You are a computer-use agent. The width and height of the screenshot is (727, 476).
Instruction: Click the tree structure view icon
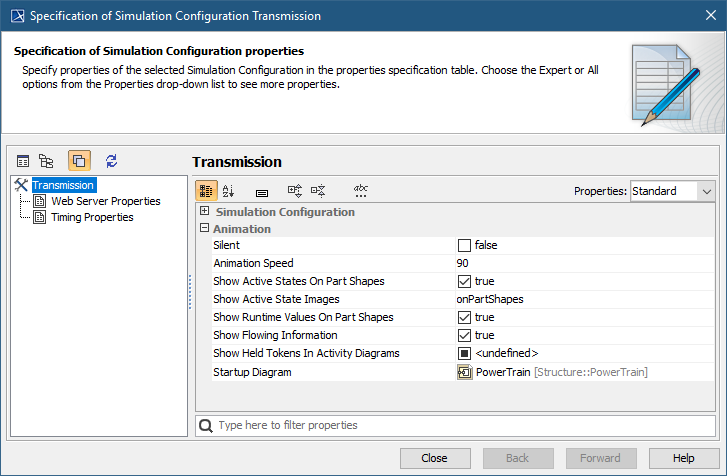click(x=46, y=160)
